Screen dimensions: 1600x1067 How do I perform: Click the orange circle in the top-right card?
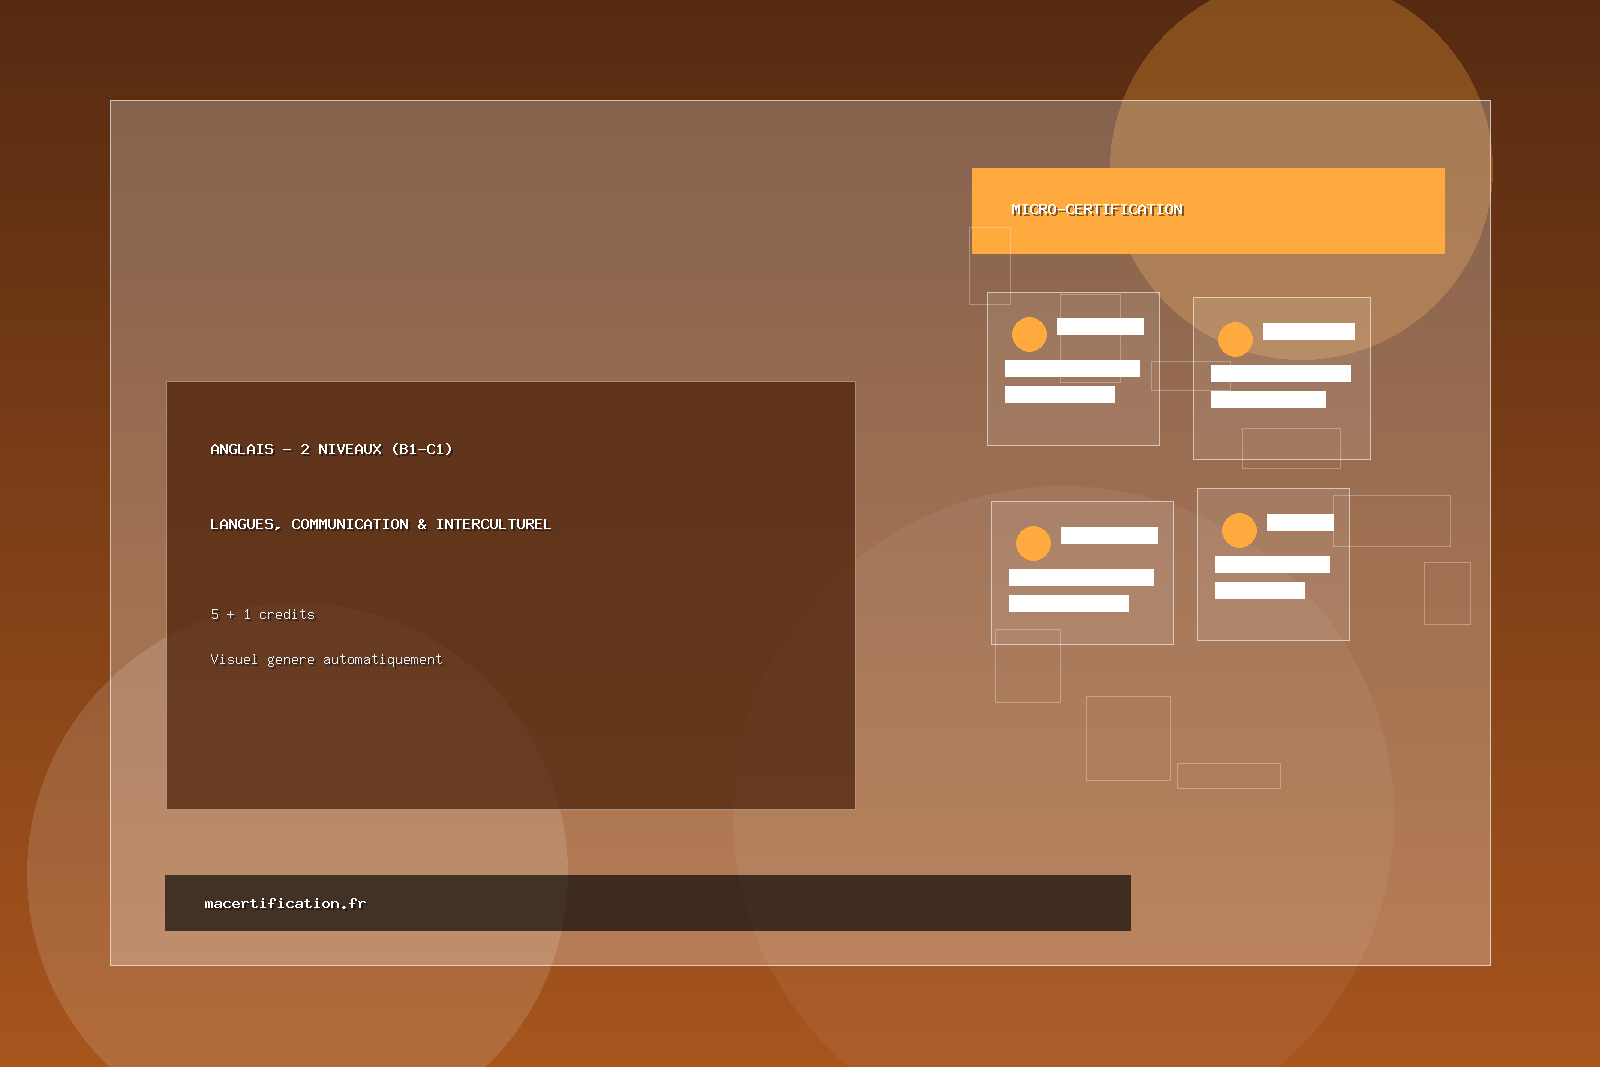point(1235,339)
